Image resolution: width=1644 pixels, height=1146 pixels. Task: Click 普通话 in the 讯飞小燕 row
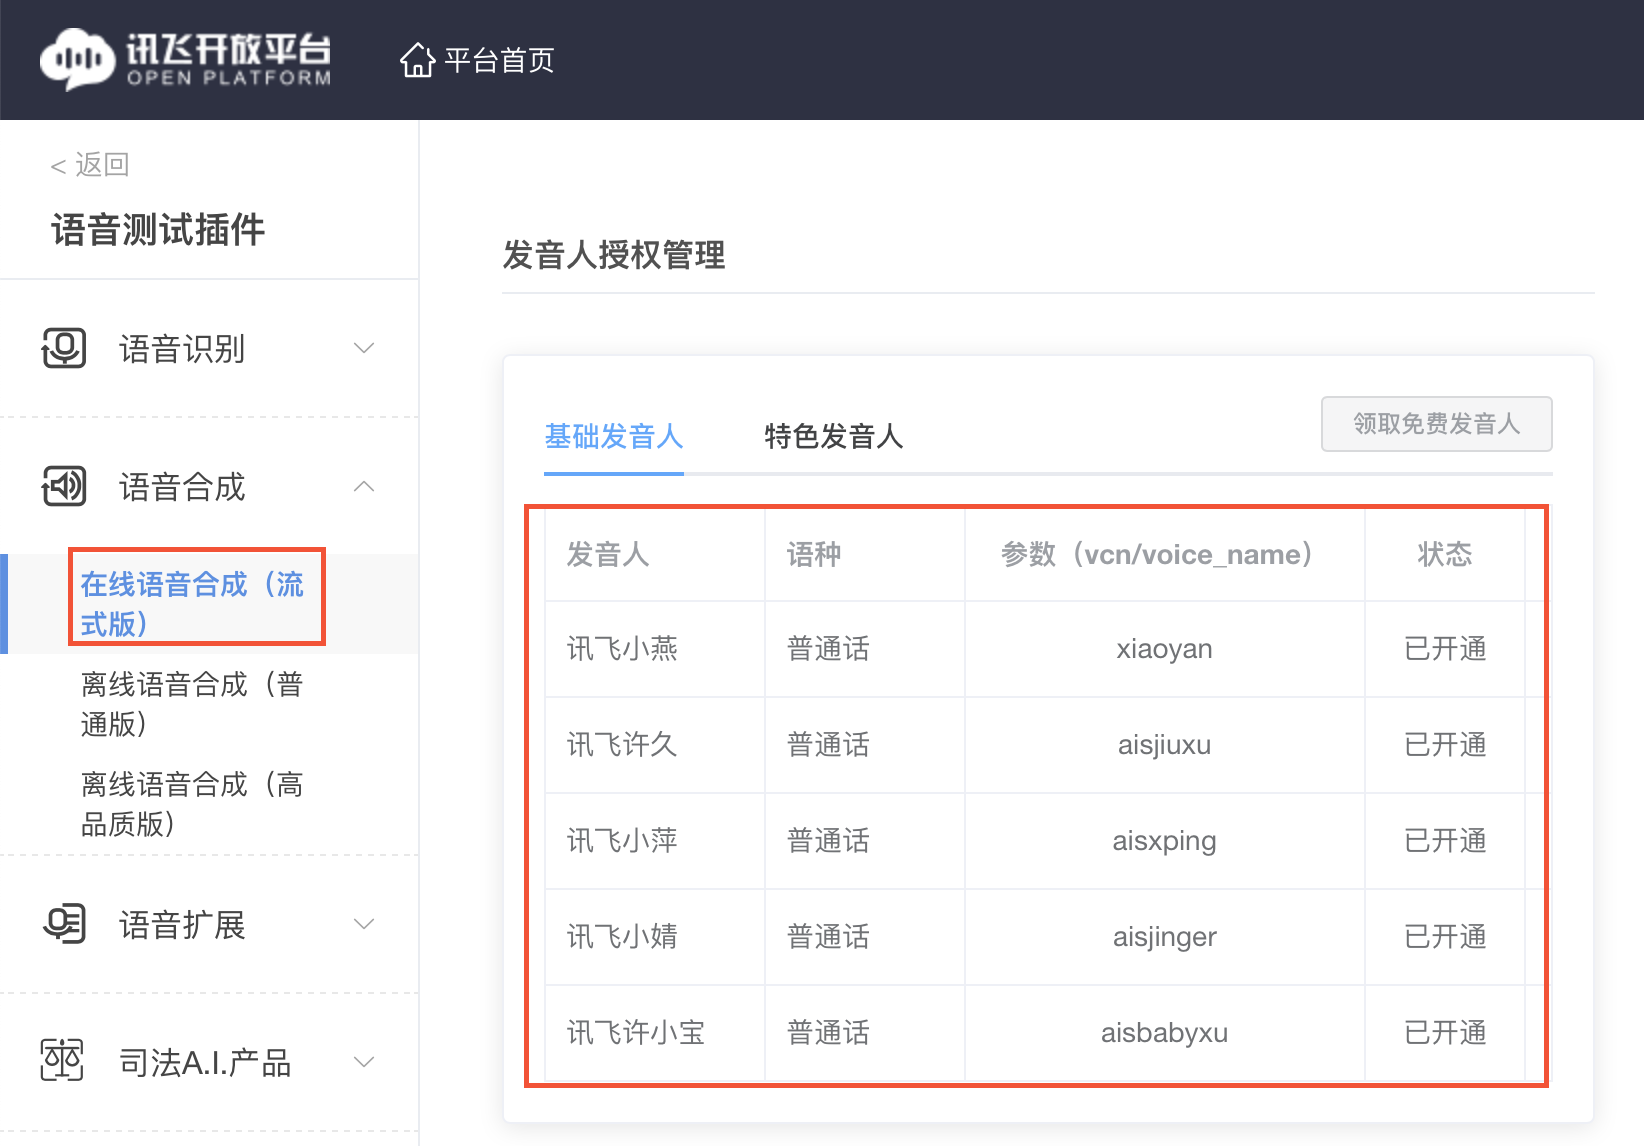(828, 649)
